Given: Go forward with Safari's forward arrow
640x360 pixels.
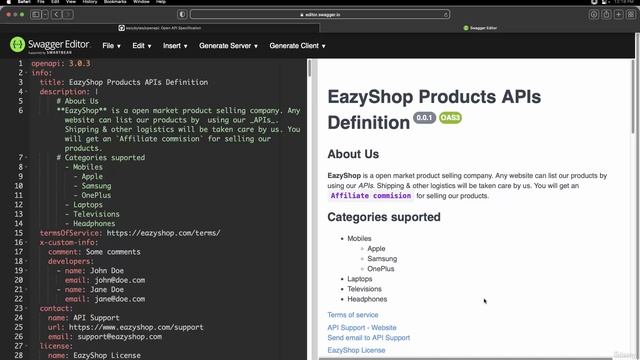Looking at the screenshot, I should pyautogui.click(x=68, y=15).
